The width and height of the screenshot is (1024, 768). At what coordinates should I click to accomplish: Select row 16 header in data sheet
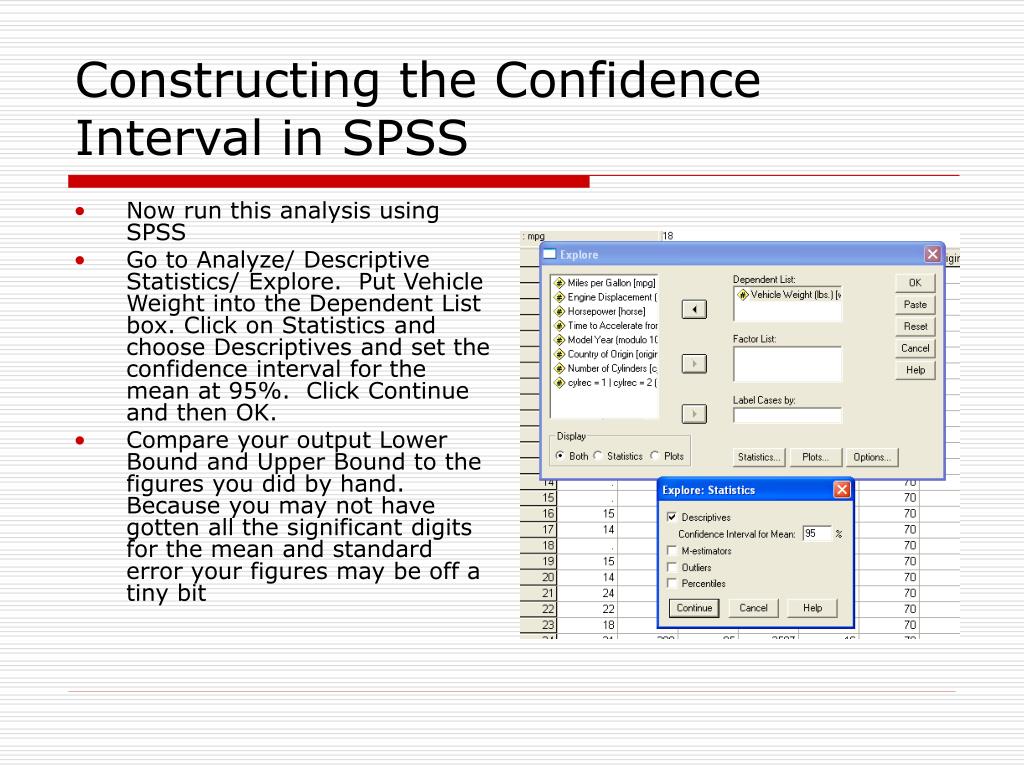[539, 513]
